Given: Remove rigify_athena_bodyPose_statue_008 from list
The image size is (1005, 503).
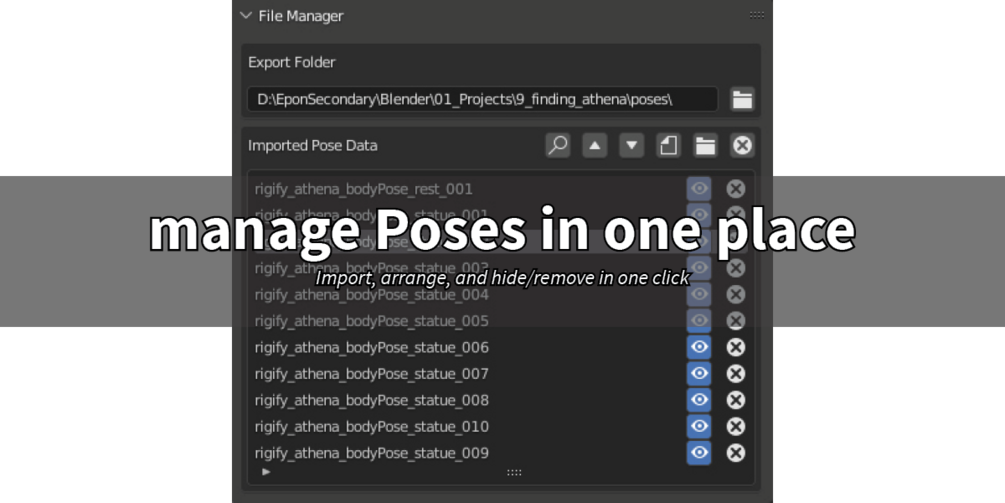Looking at the screenshot, I should click(736, 400).
